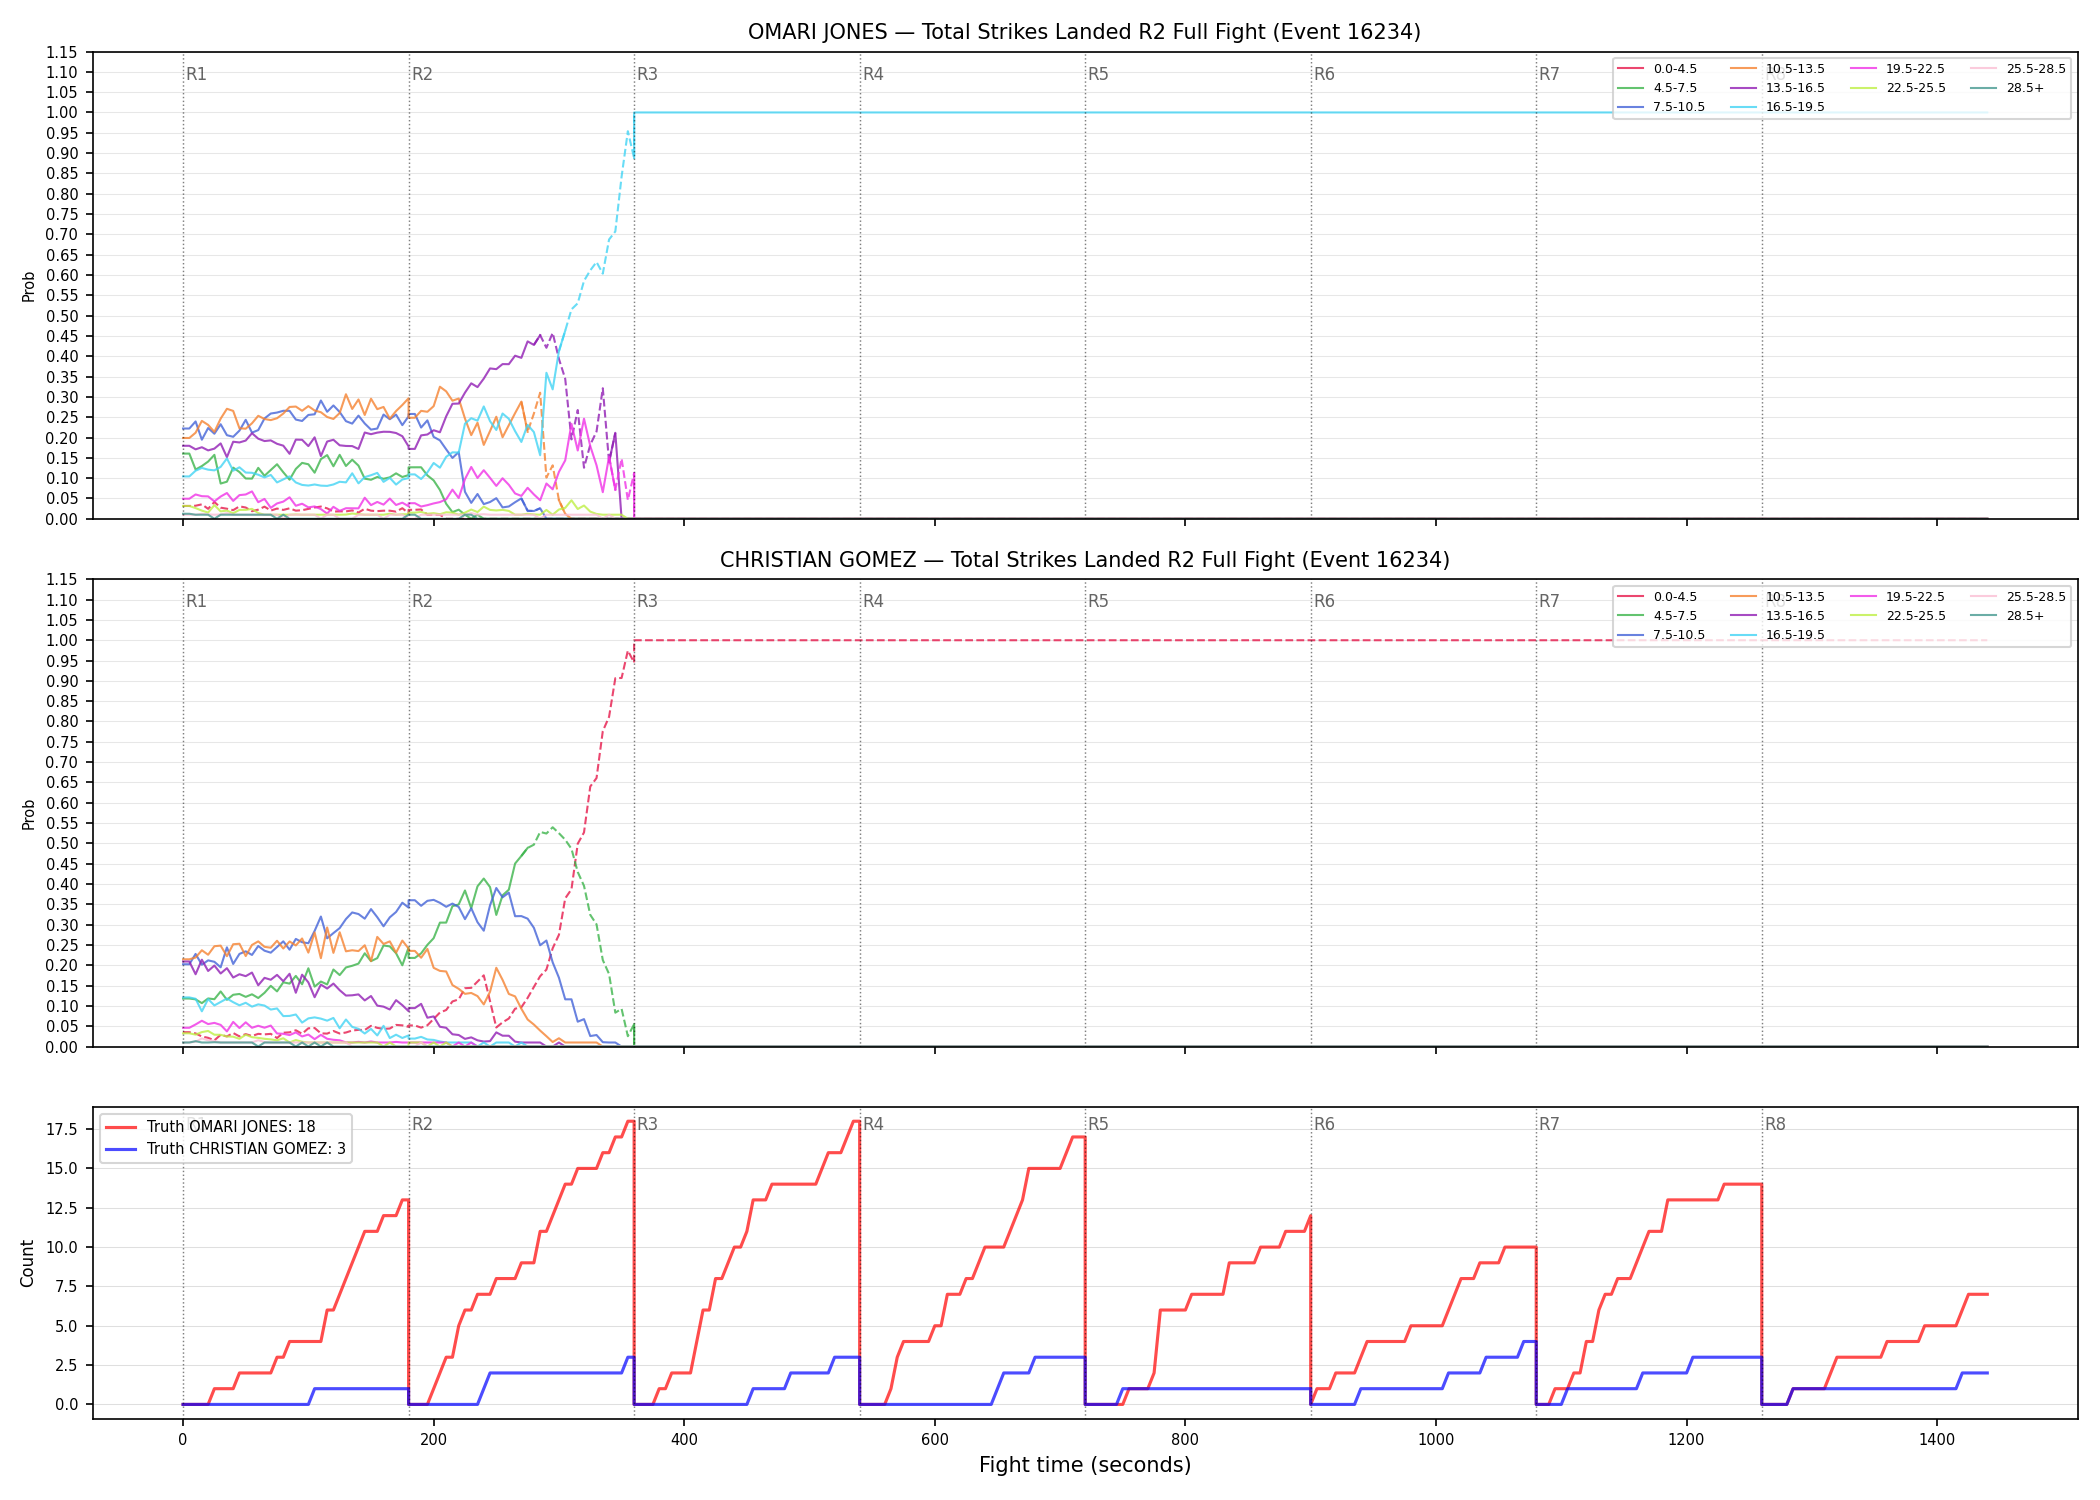Image resolution: width=2100 pixels, height=1500 pixels.
Task: Select the CHRISTIAN GOMEZ chart title
Action: tap(1084, 560)
